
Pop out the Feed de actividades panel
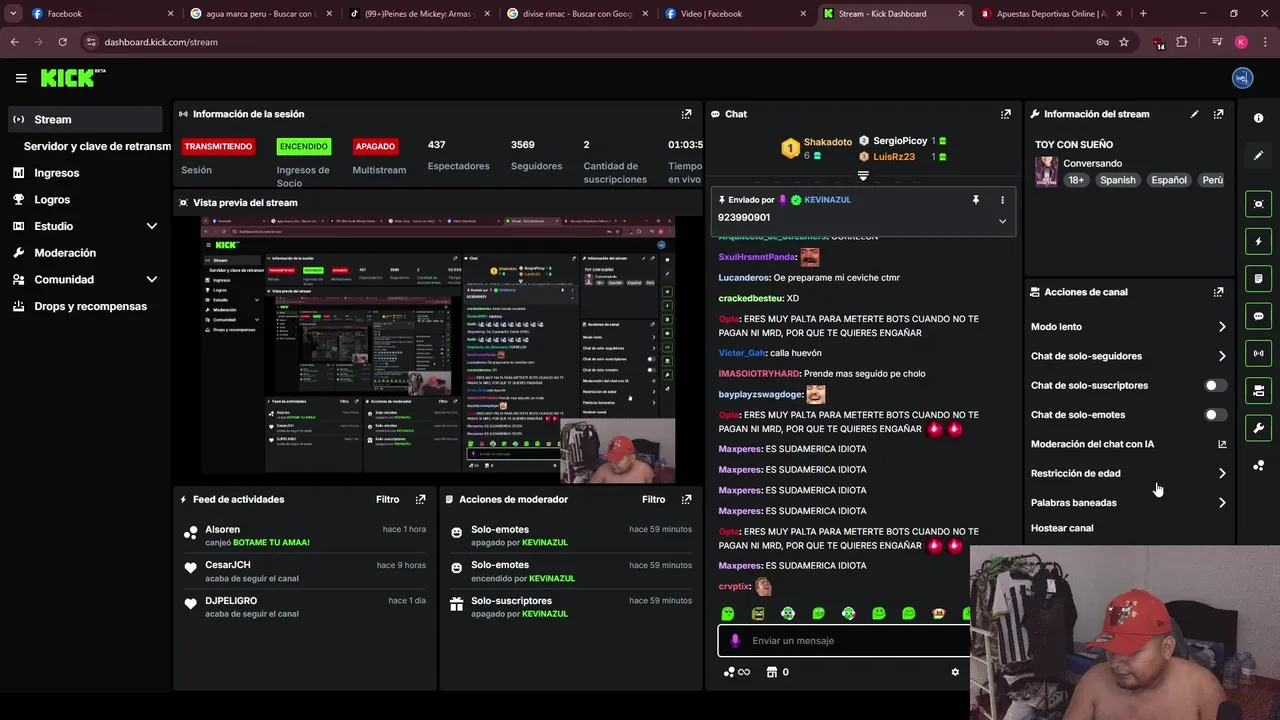pos(420,499)
